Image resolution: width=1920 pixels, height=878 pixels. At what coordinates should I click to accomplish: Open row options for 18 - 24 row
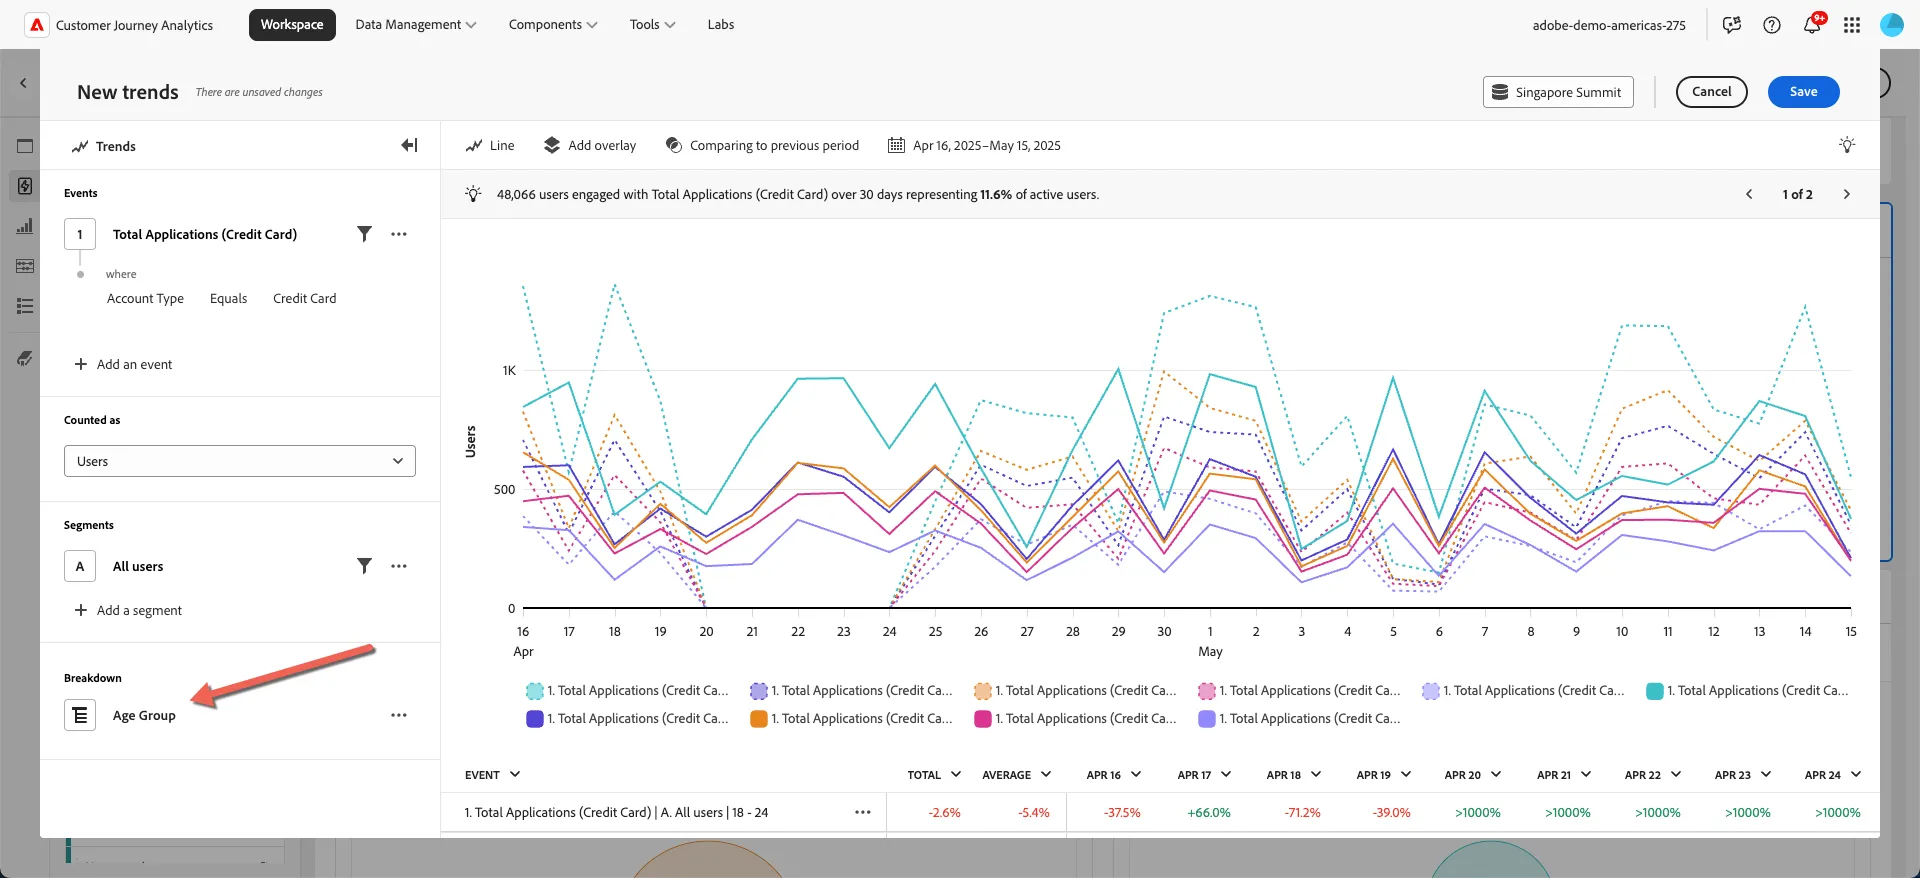coord(863,812)
